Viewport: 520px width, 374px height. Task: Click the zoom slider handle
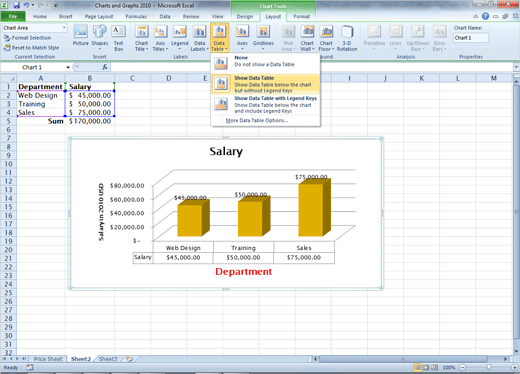(x=488, y=367)
